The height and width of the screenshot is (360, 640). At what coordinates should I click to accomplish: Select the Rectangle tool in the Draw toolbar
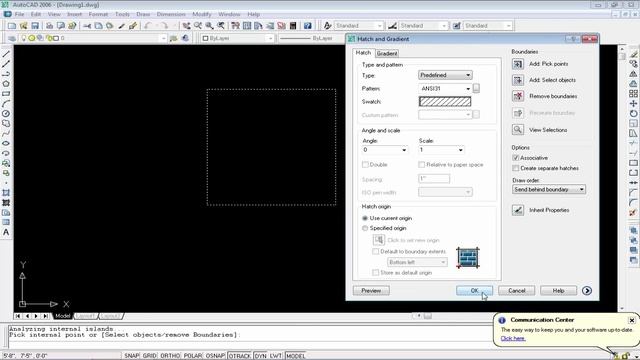6,93
